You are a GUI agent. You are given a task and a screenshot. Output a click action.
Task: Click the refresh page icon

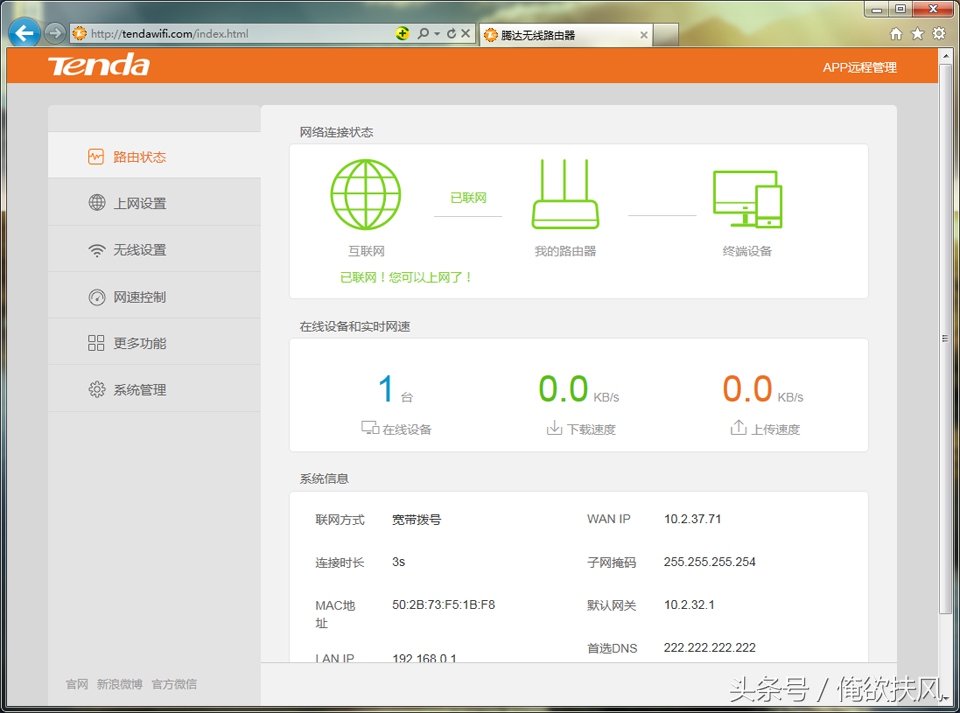(x=451, y=34)
